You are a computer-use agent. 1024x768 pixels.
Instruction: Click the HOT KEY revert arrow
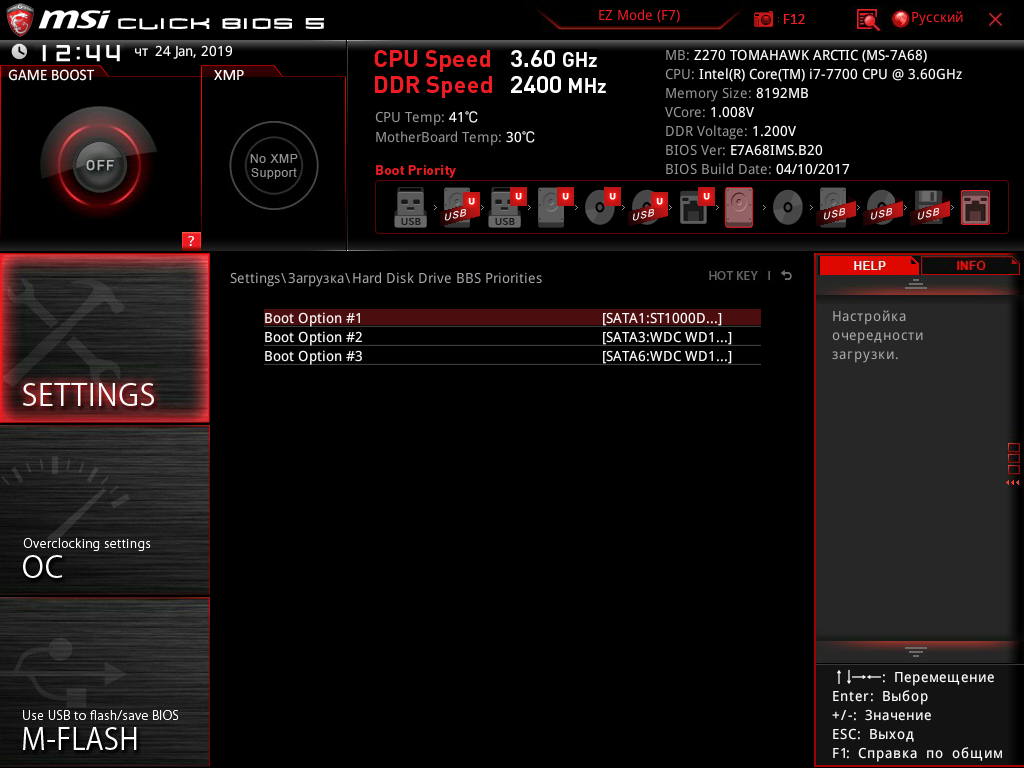pyautogui.click(x=786, y=274)
